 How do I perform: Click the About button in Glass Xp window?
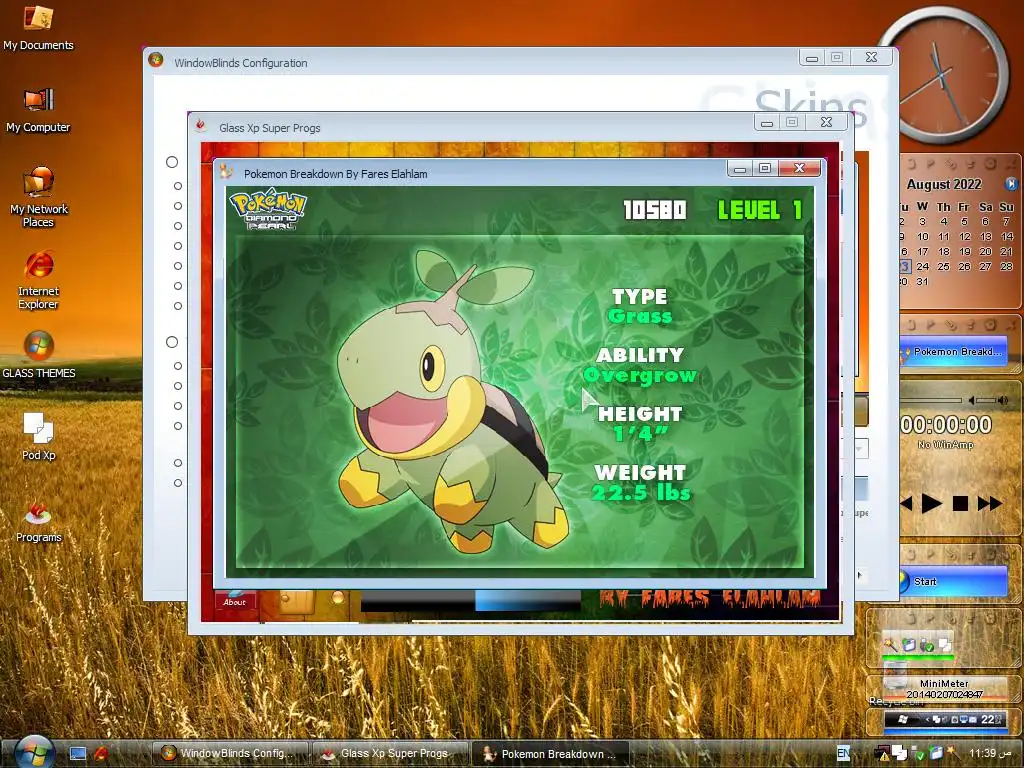(234, 601)
